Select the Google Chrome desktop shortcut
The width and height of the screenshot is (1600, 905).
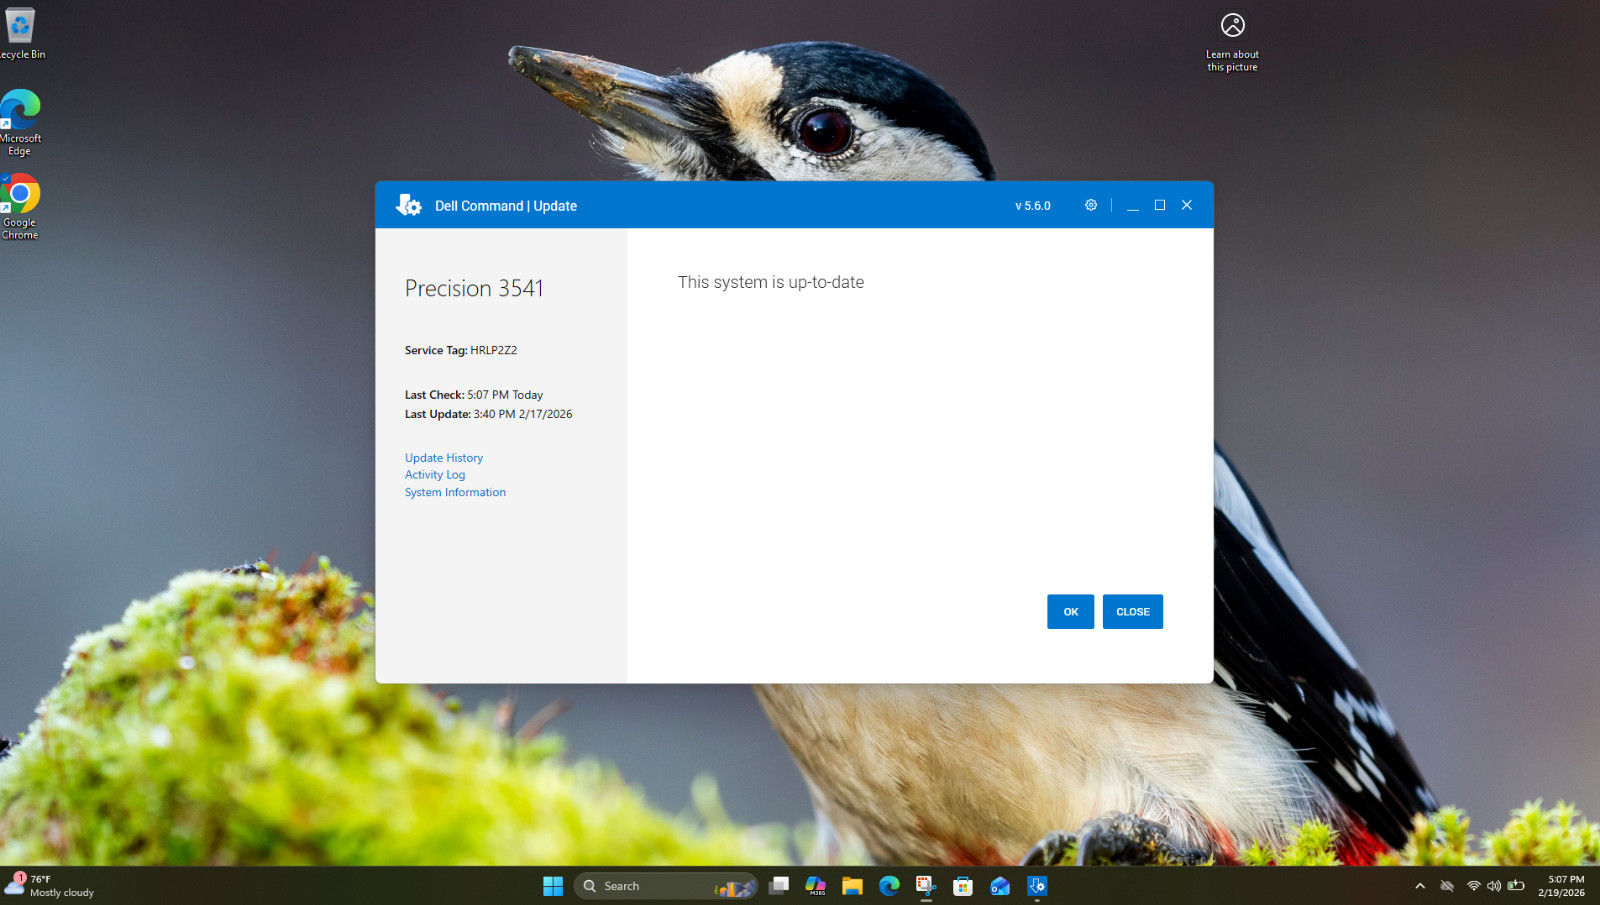[x=20, y=207]
